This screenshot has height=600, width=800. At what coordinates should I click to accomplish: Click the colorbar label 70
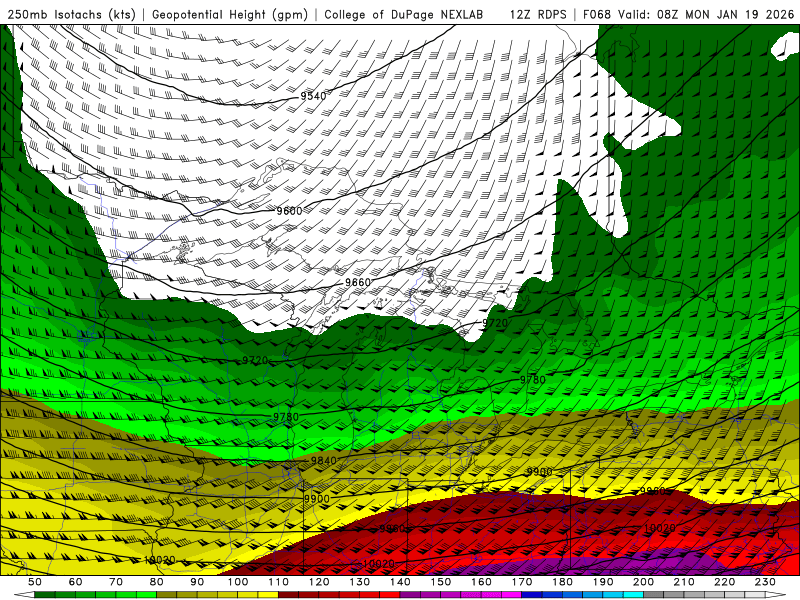click(x=116, y=582)
